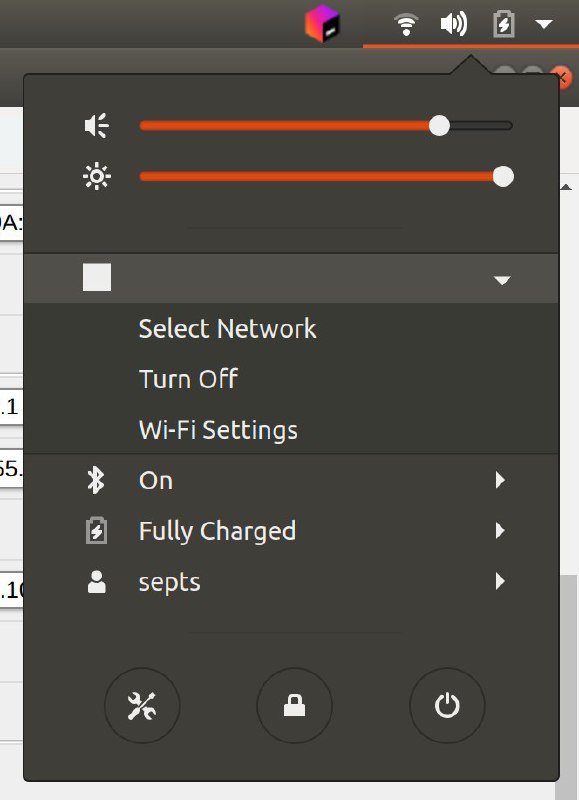Screen dimensions: 579x800
Task: Open Wi-Fi Settings
Action: [218, 430]
